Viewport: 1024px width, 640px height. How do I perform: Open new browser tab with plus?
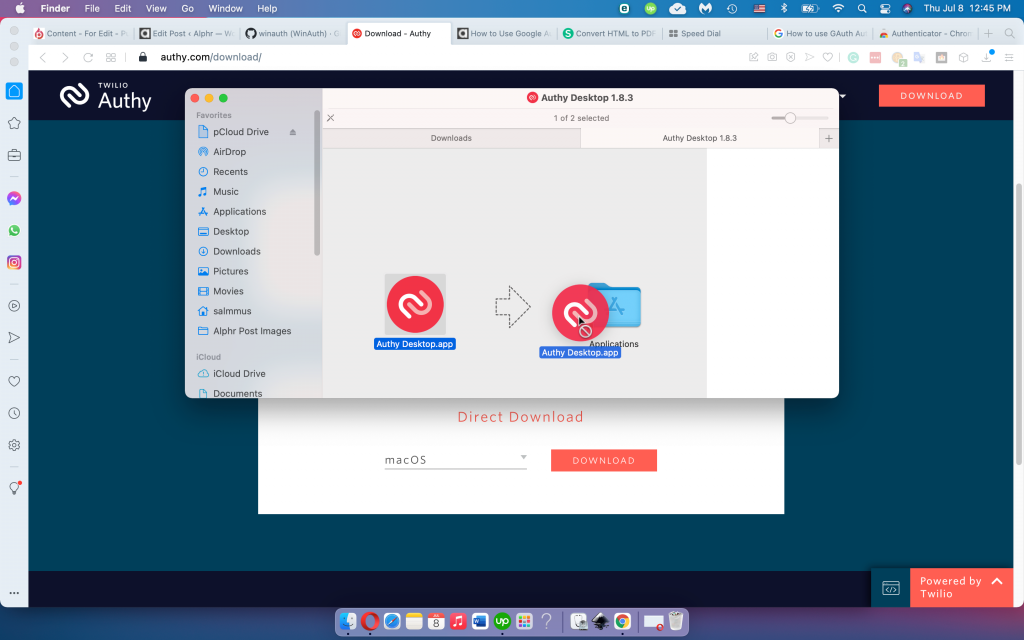[x=988, y=33]
